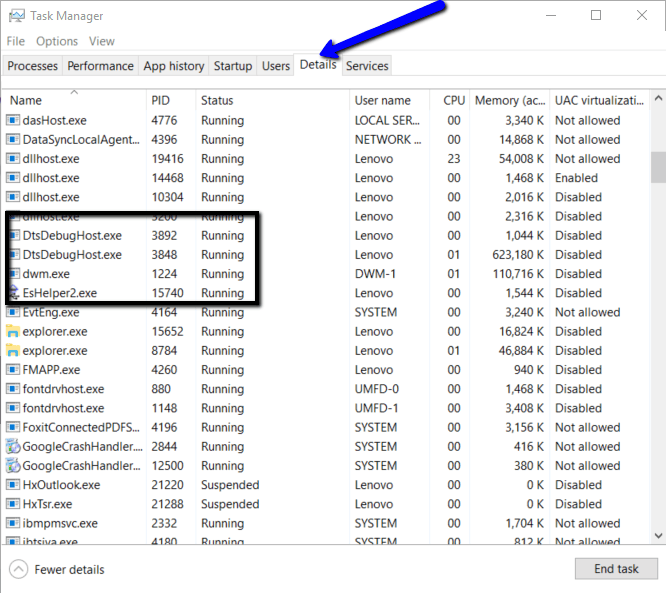Click Enabled UAC value for dllhost.exe
Screen dimensions: 666x593
(x=576, y=178)
